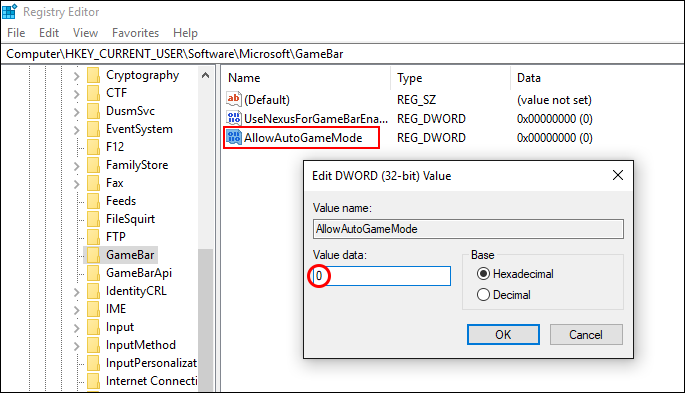Select the FamilyStore folder icon
The image size is (685, 393).
(93, 165)
